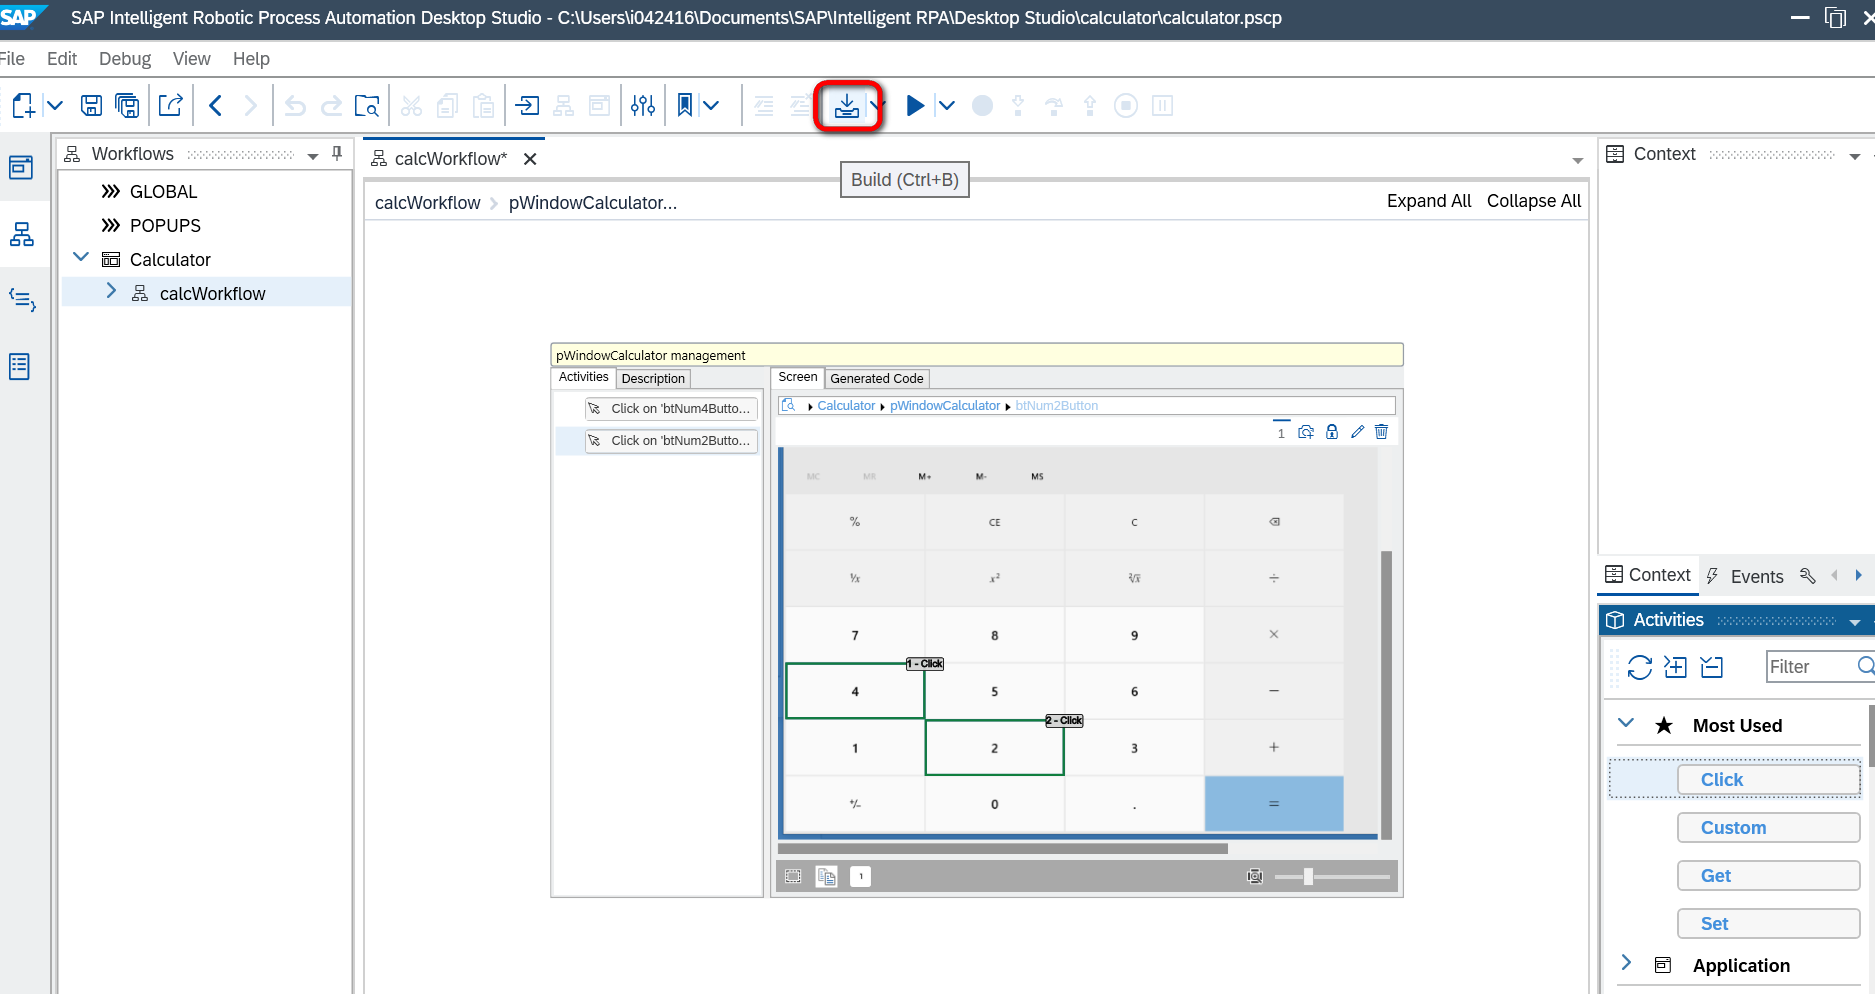Click the delete trash icon above screen preview
This screenshot has height=994, width=1875.
pos(1381,432)
